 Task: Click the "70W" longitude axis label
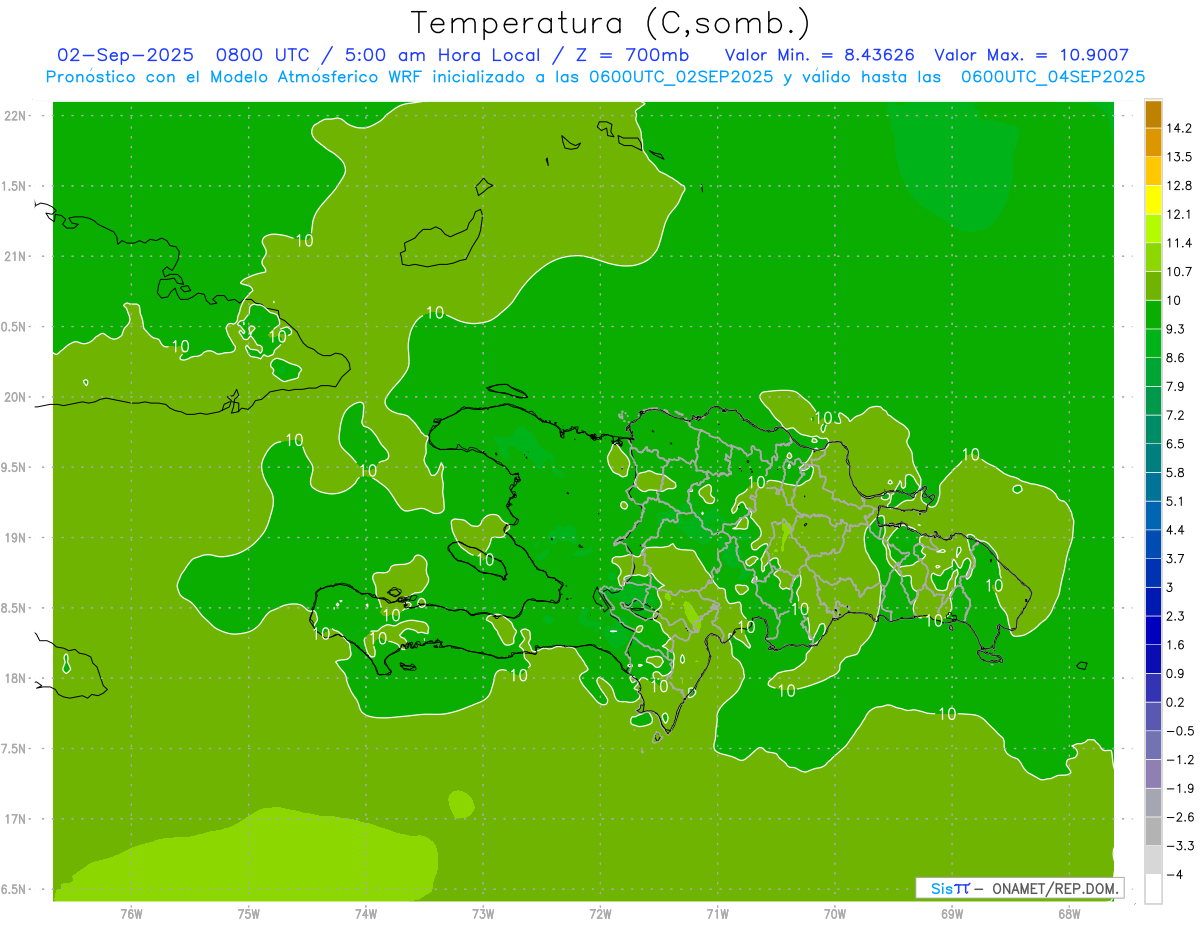tap(835, 914)
